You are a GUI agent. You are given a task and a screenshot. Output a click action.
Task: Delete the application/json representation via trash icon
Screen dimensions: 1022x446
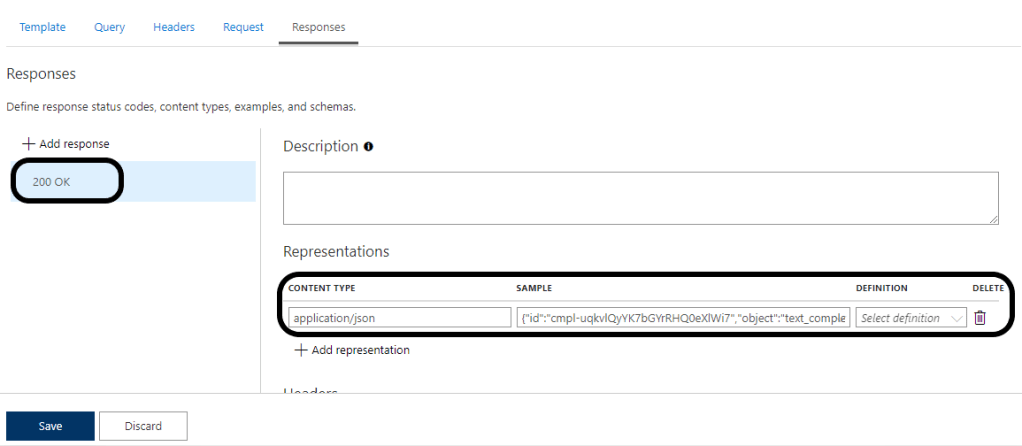coord(980,318)
